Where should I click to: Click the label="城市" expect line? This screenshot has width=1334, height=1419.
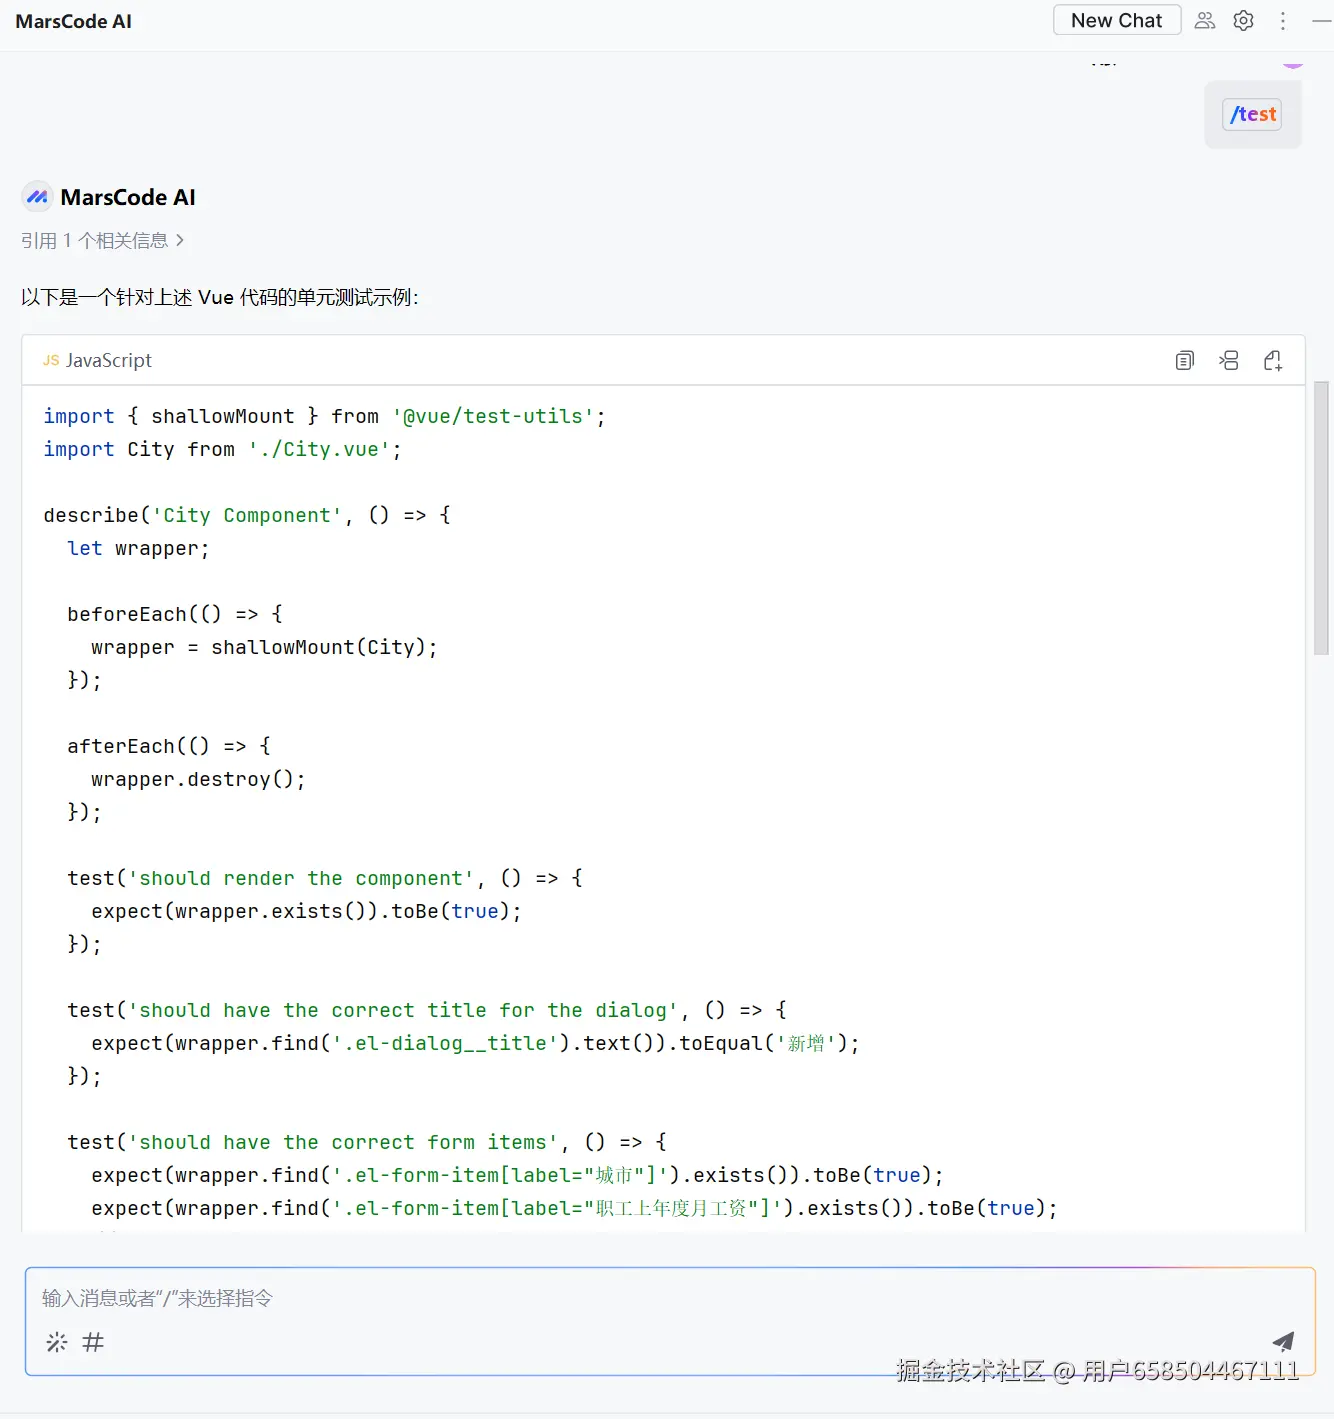click(x=517, y=1175)
